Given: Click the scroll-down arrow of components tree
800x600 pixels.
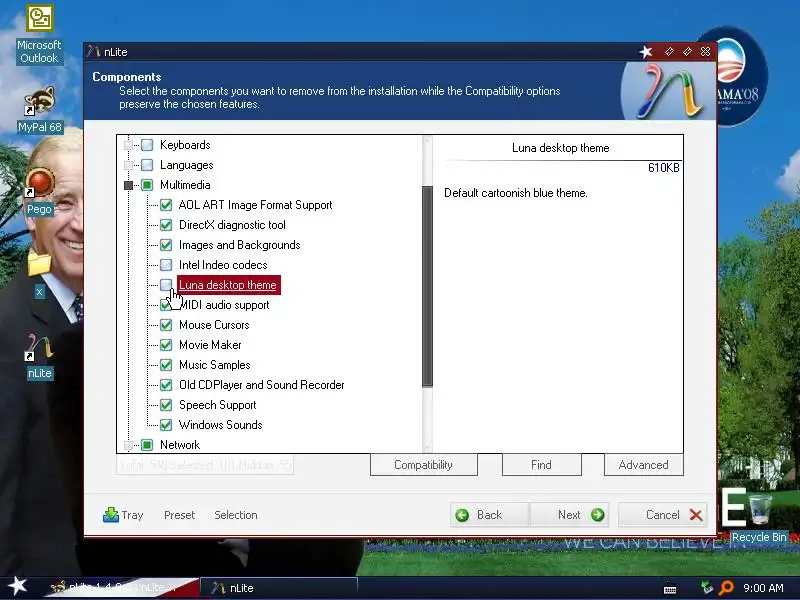Looking at the screenshot, I should (x=428, y=447).
